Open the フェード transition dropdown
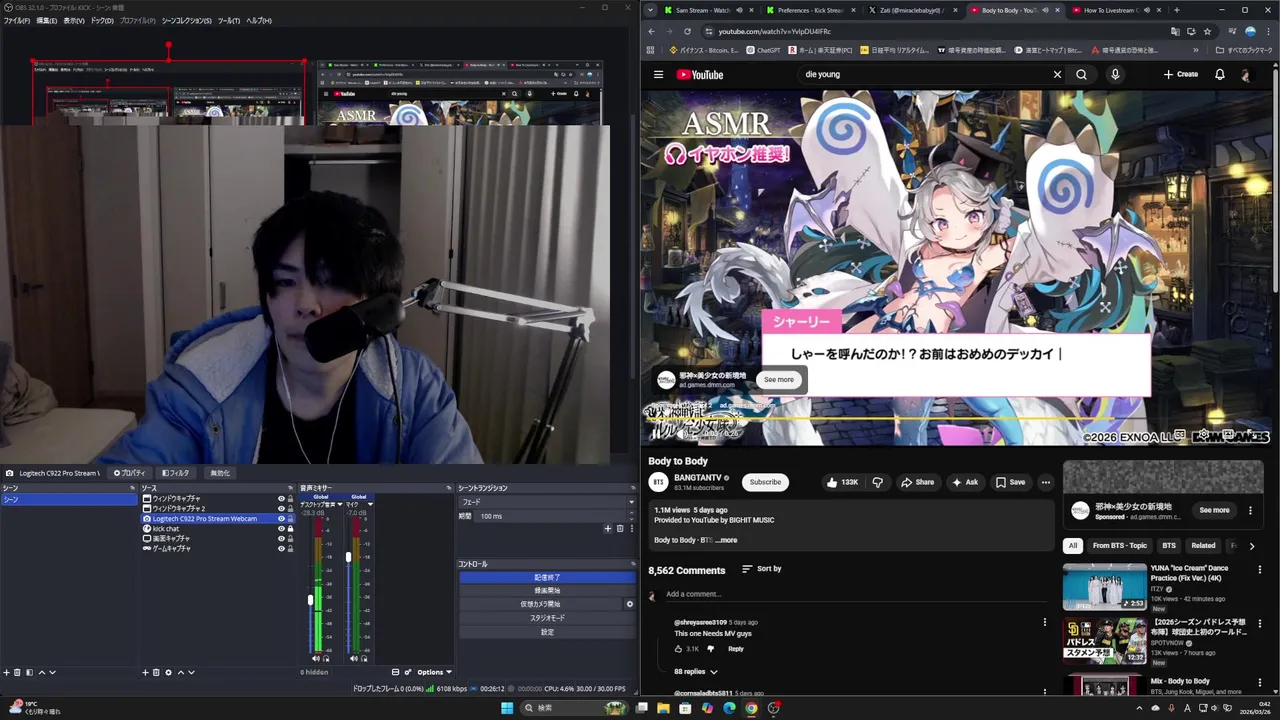 click(546, 502)
